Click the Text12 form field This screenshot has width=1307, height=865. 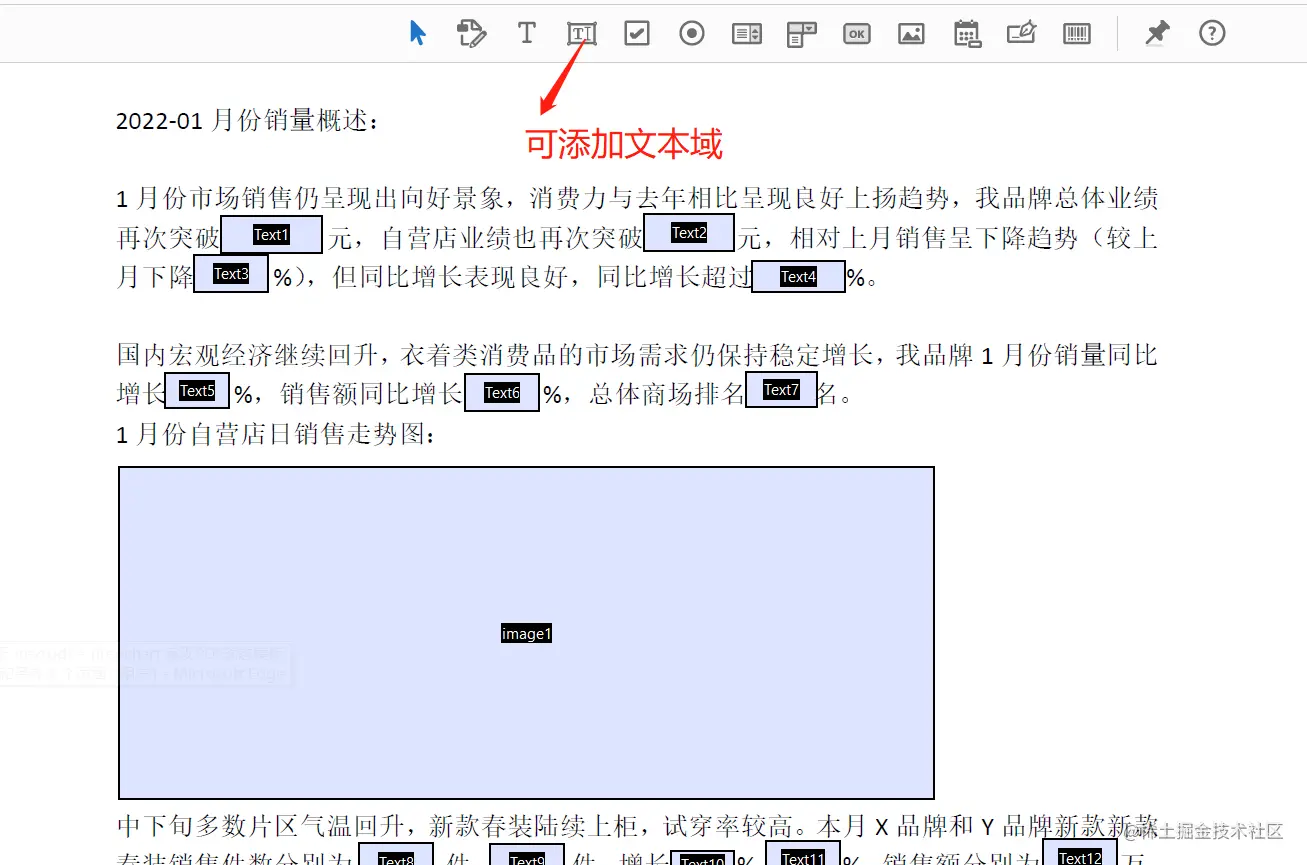(1079, 857)
